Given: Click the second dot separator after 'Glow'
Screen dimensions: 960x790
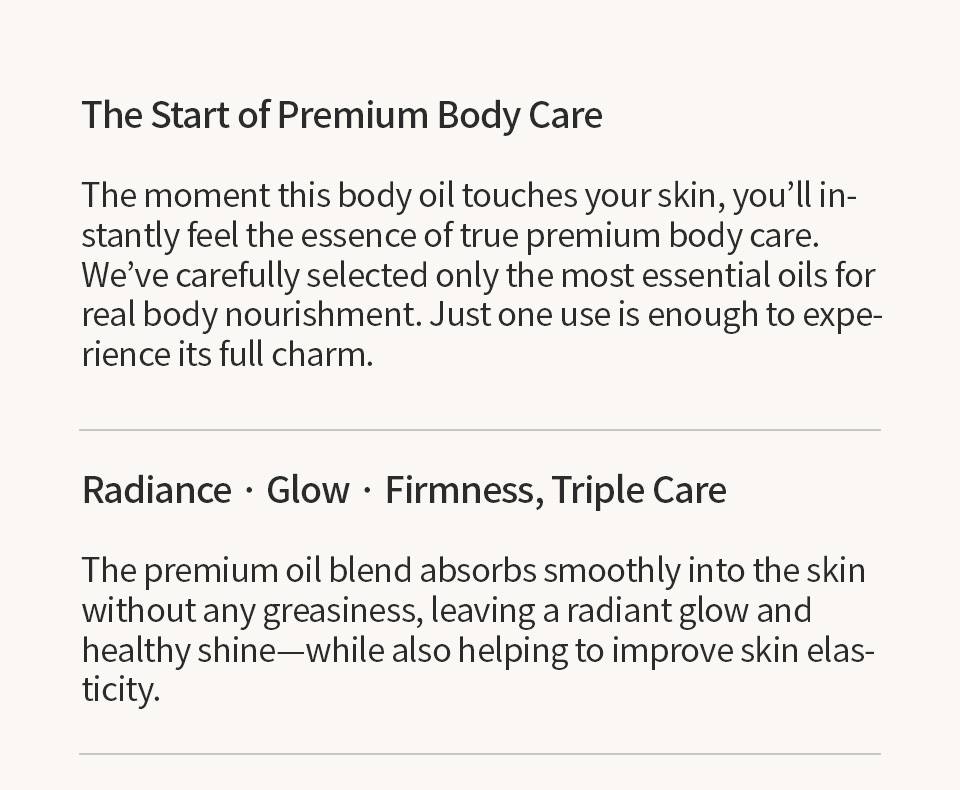Looking at the screenshot, I should [x=367, y=491].
